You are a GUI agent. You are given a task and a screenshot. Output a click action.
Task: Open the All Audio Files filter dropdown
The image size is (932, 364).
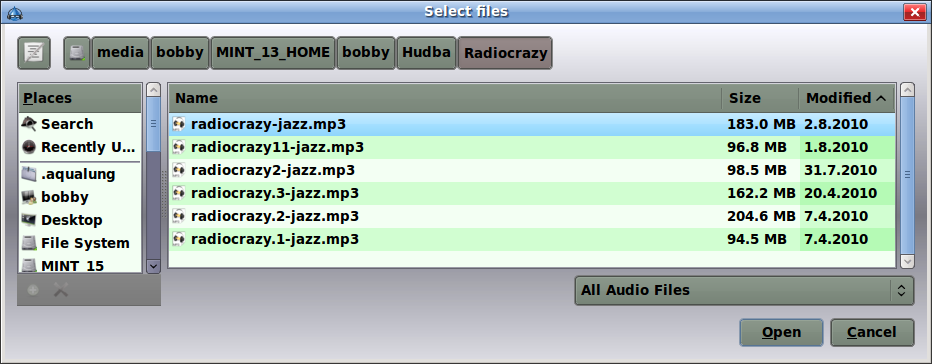point(744,290)
